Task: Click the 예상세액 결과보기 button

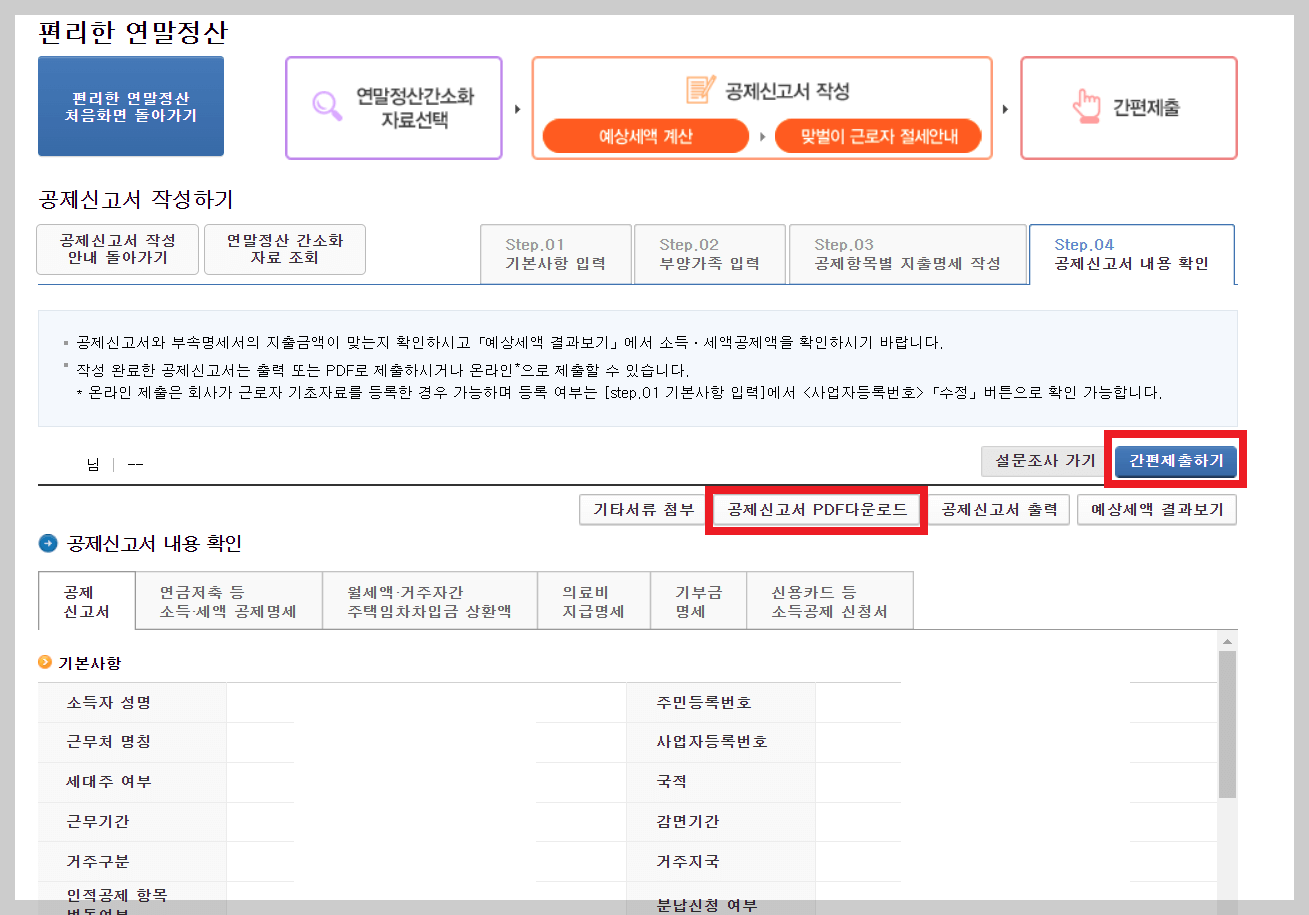Action: 1157,509
